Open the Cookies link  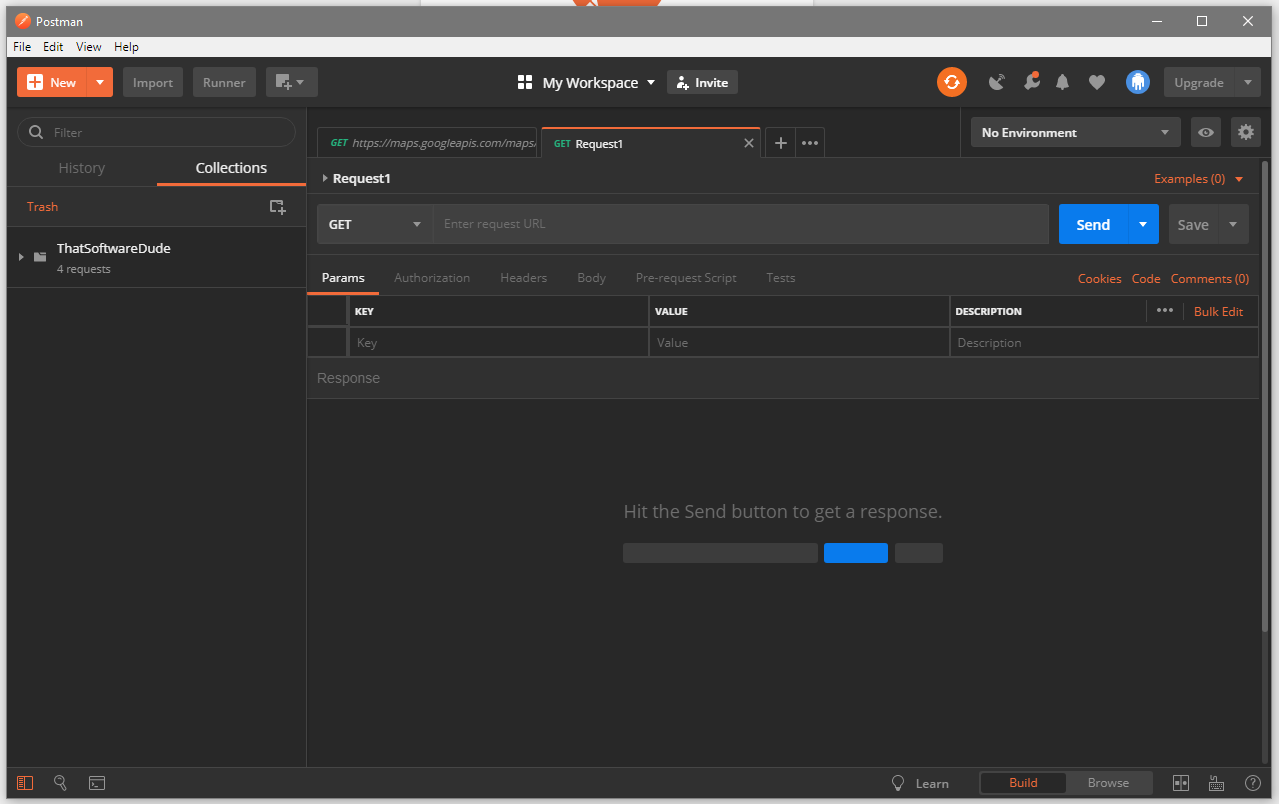click(x=1100, y=279)
